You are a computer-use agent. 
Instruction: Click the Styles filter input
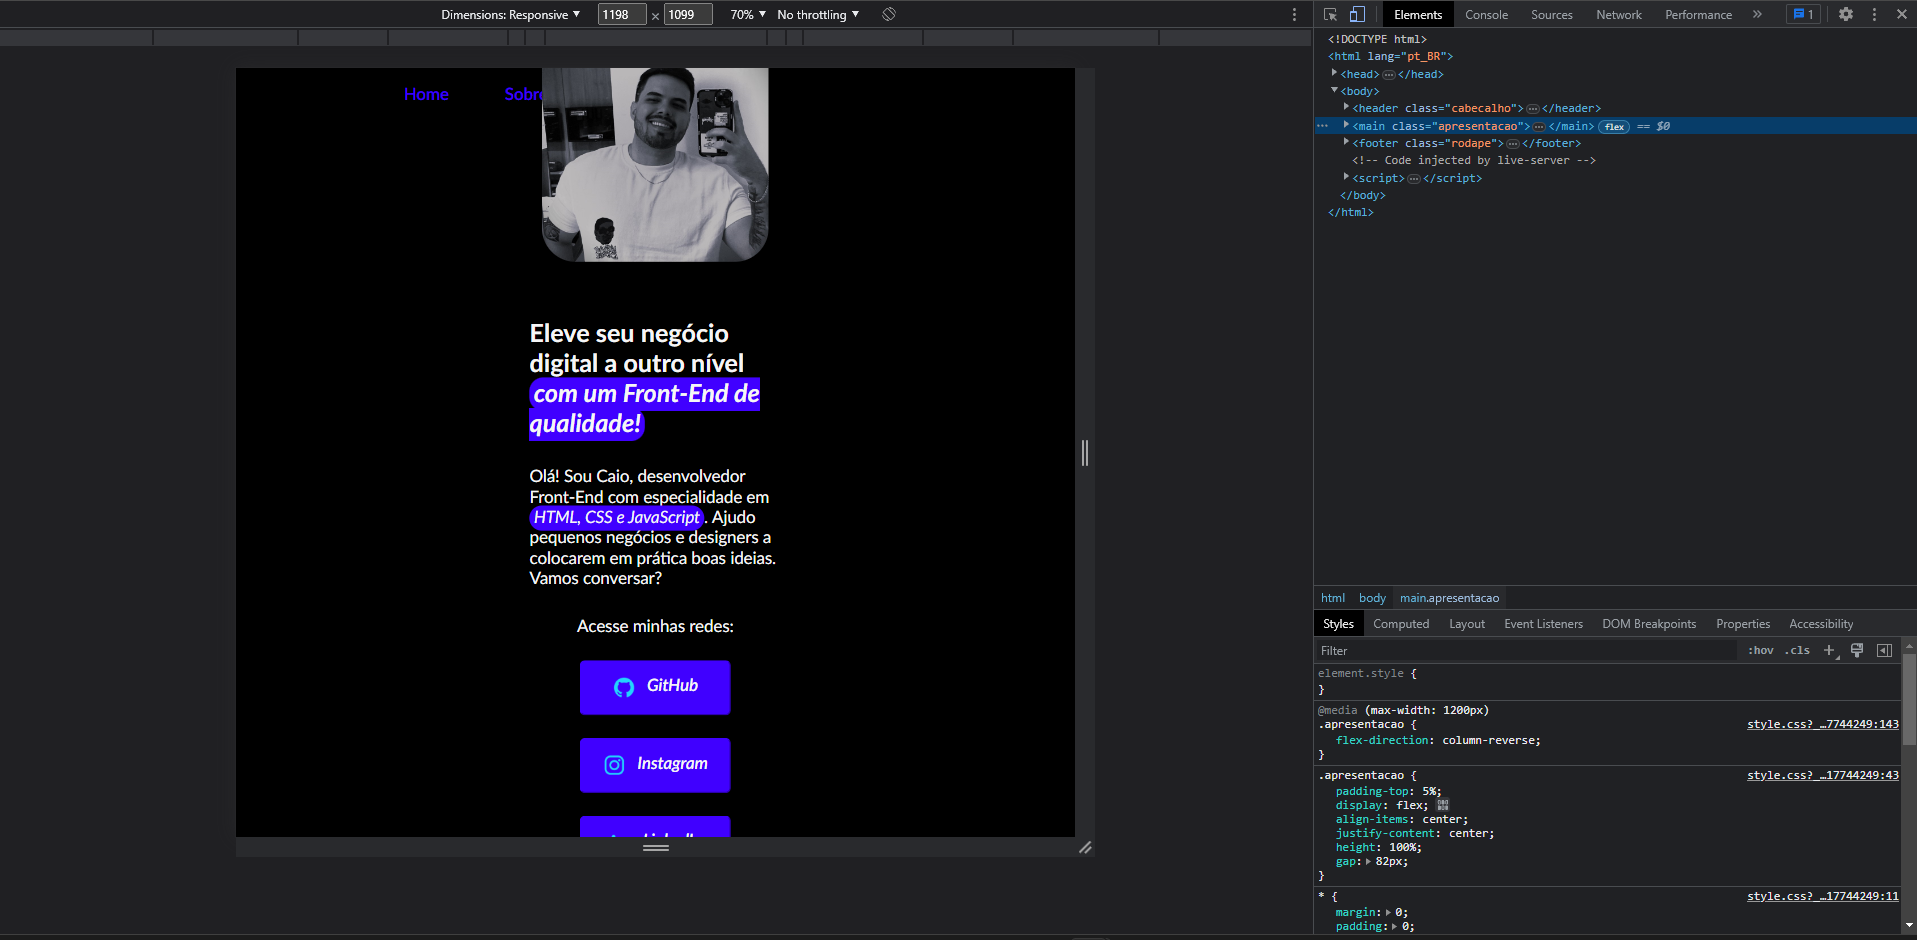[1525, 650]
